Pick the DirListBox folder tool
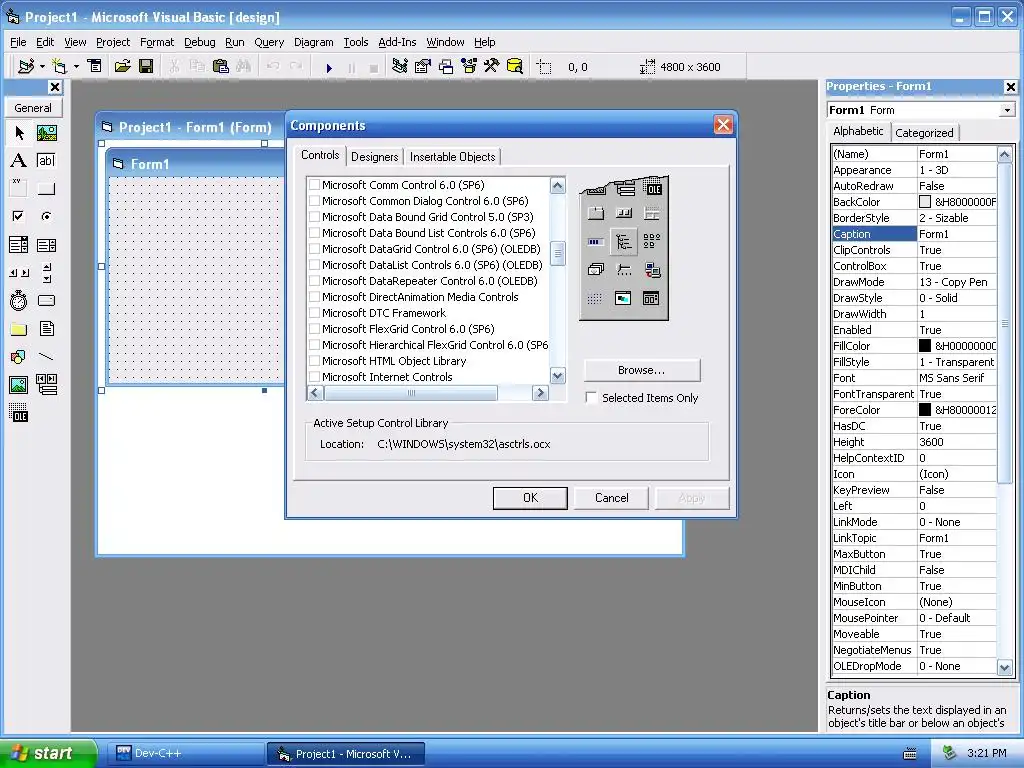Image resolution: width=1024 pixels, height=768 pixels. coord(19,328)
